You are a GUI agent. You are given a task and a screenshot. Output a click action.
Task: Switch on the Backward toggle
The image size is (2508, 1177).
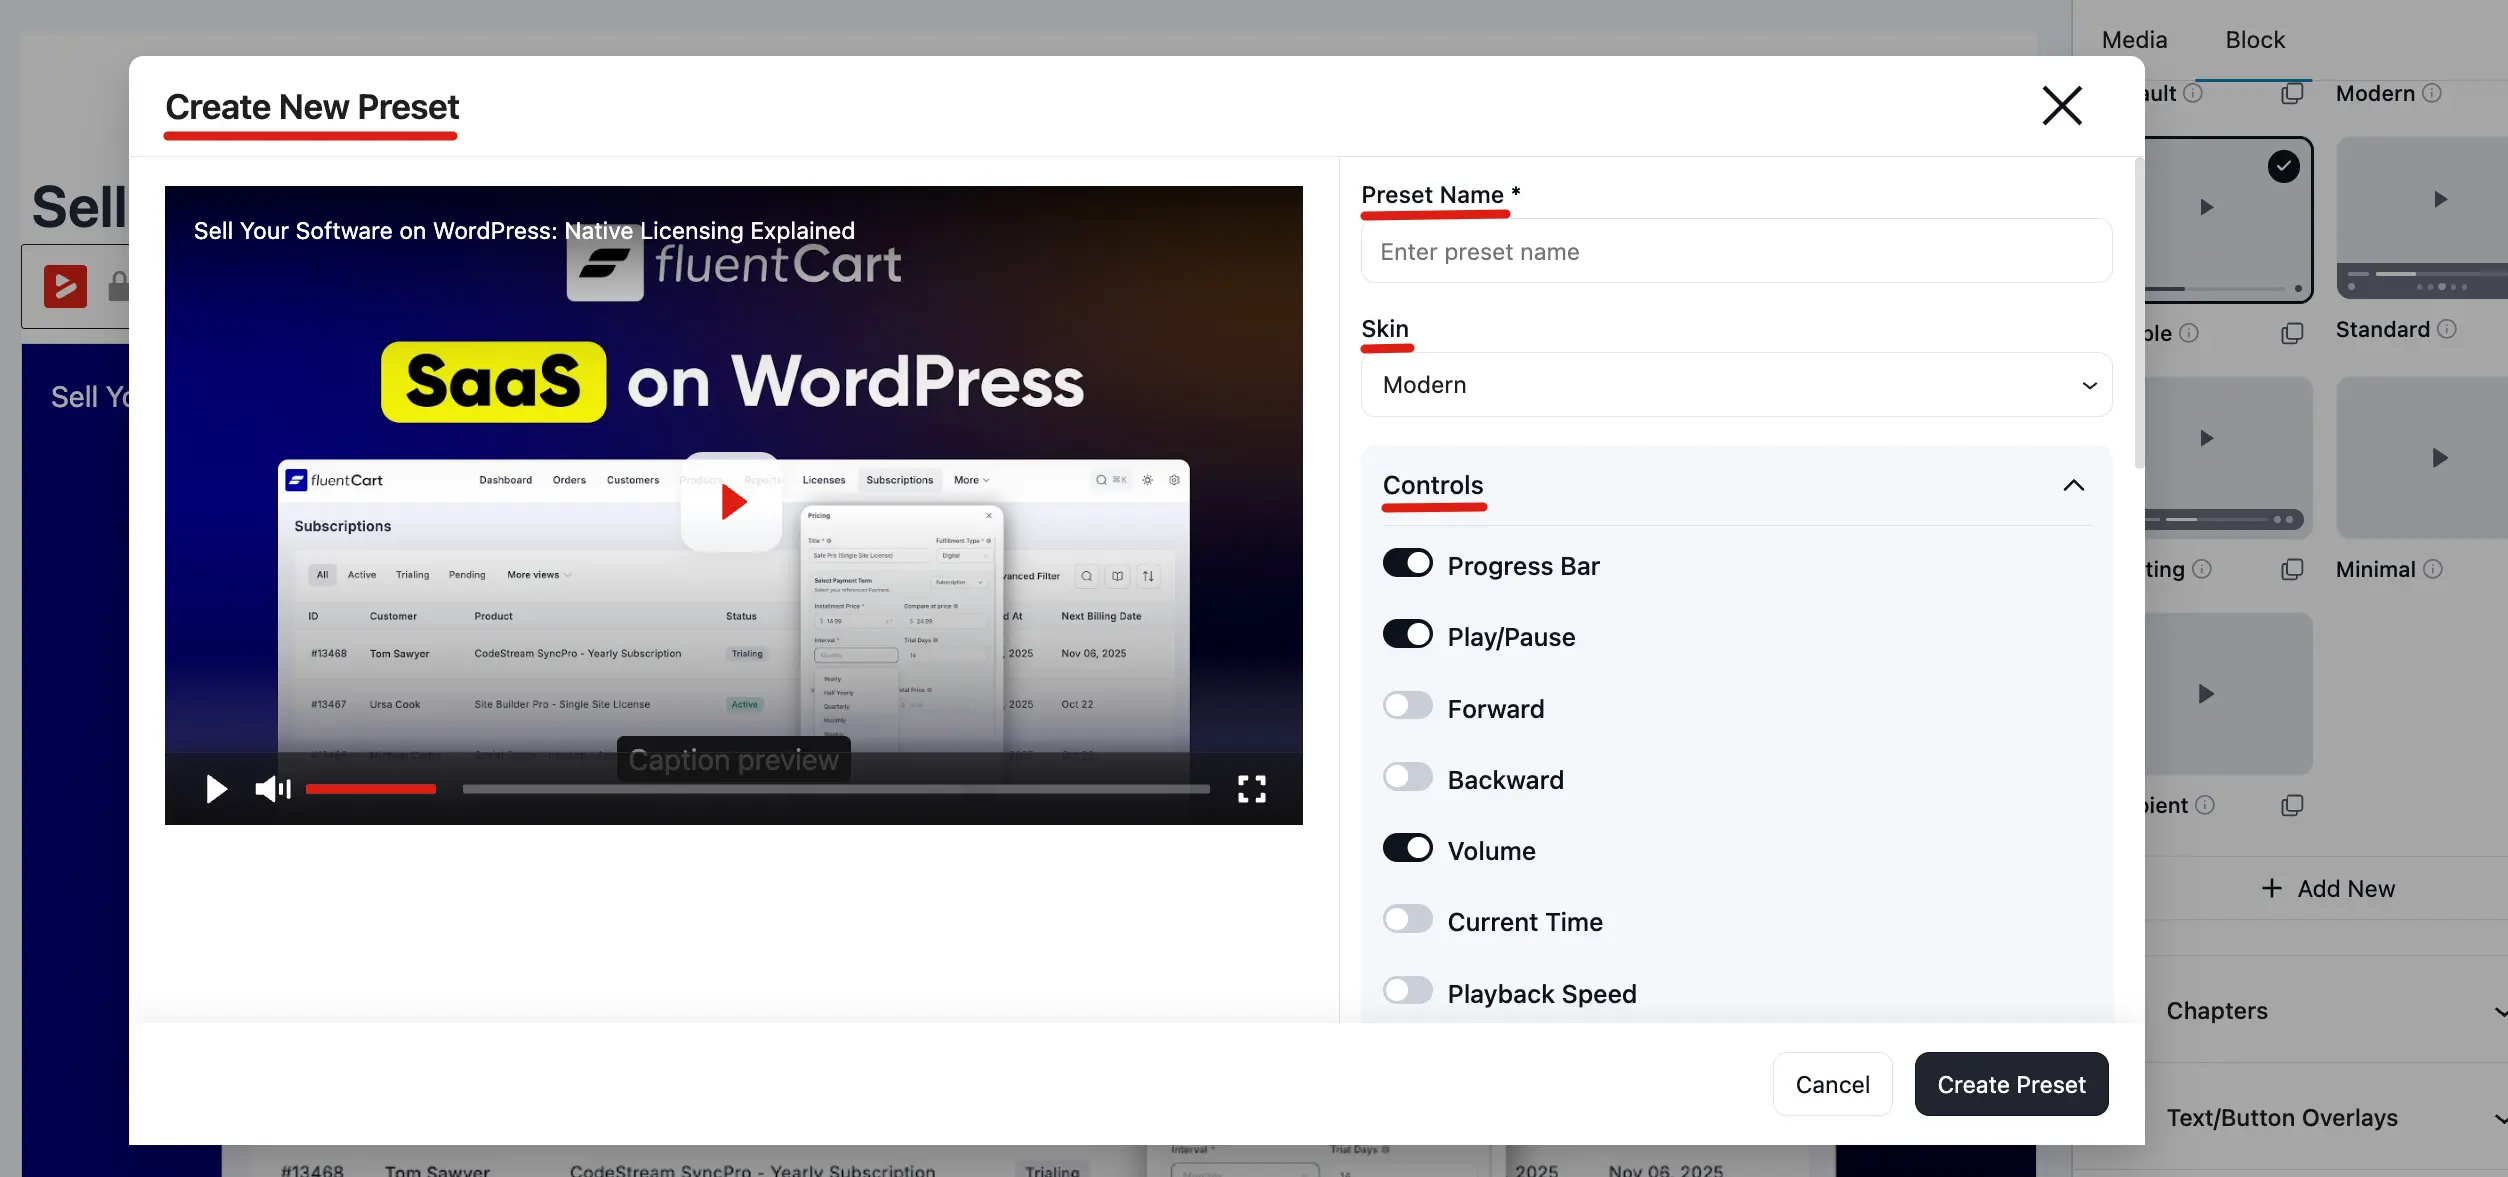(x=1407, y=777)
